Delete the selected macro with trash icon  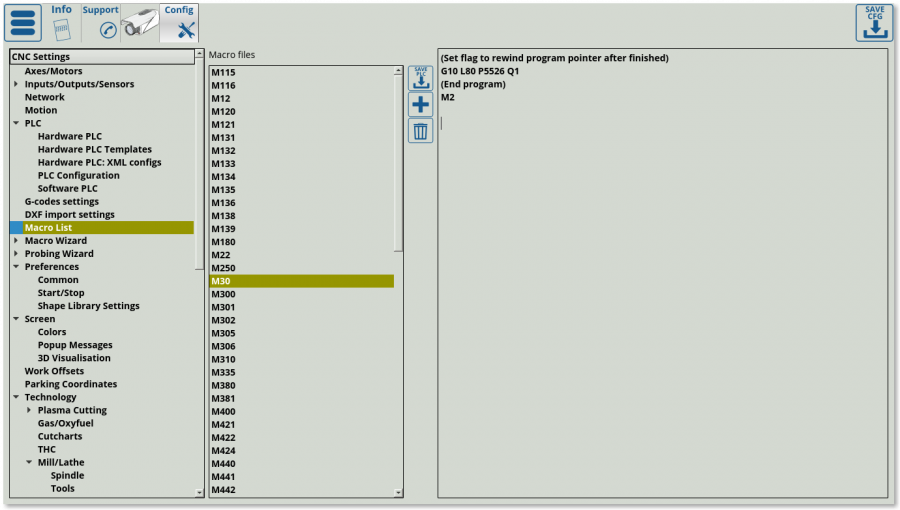pyautogui.click(x=421, y=131)
